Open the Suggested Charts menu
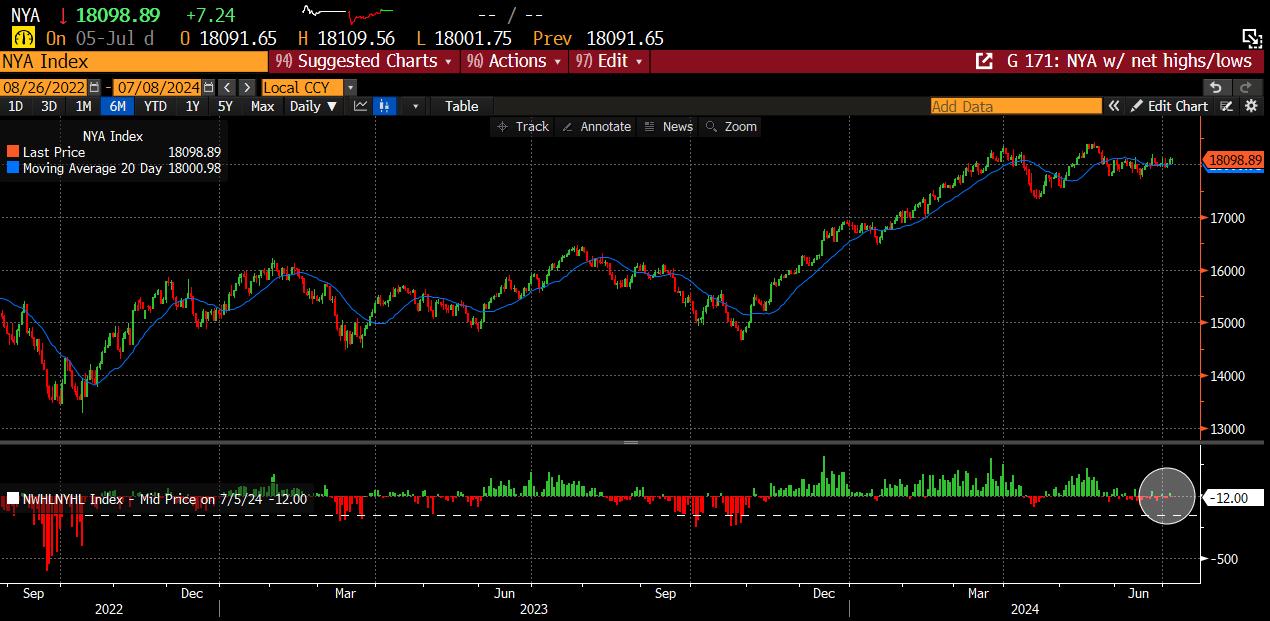Viewport: 1270px width, 621px height. point(364,61)
